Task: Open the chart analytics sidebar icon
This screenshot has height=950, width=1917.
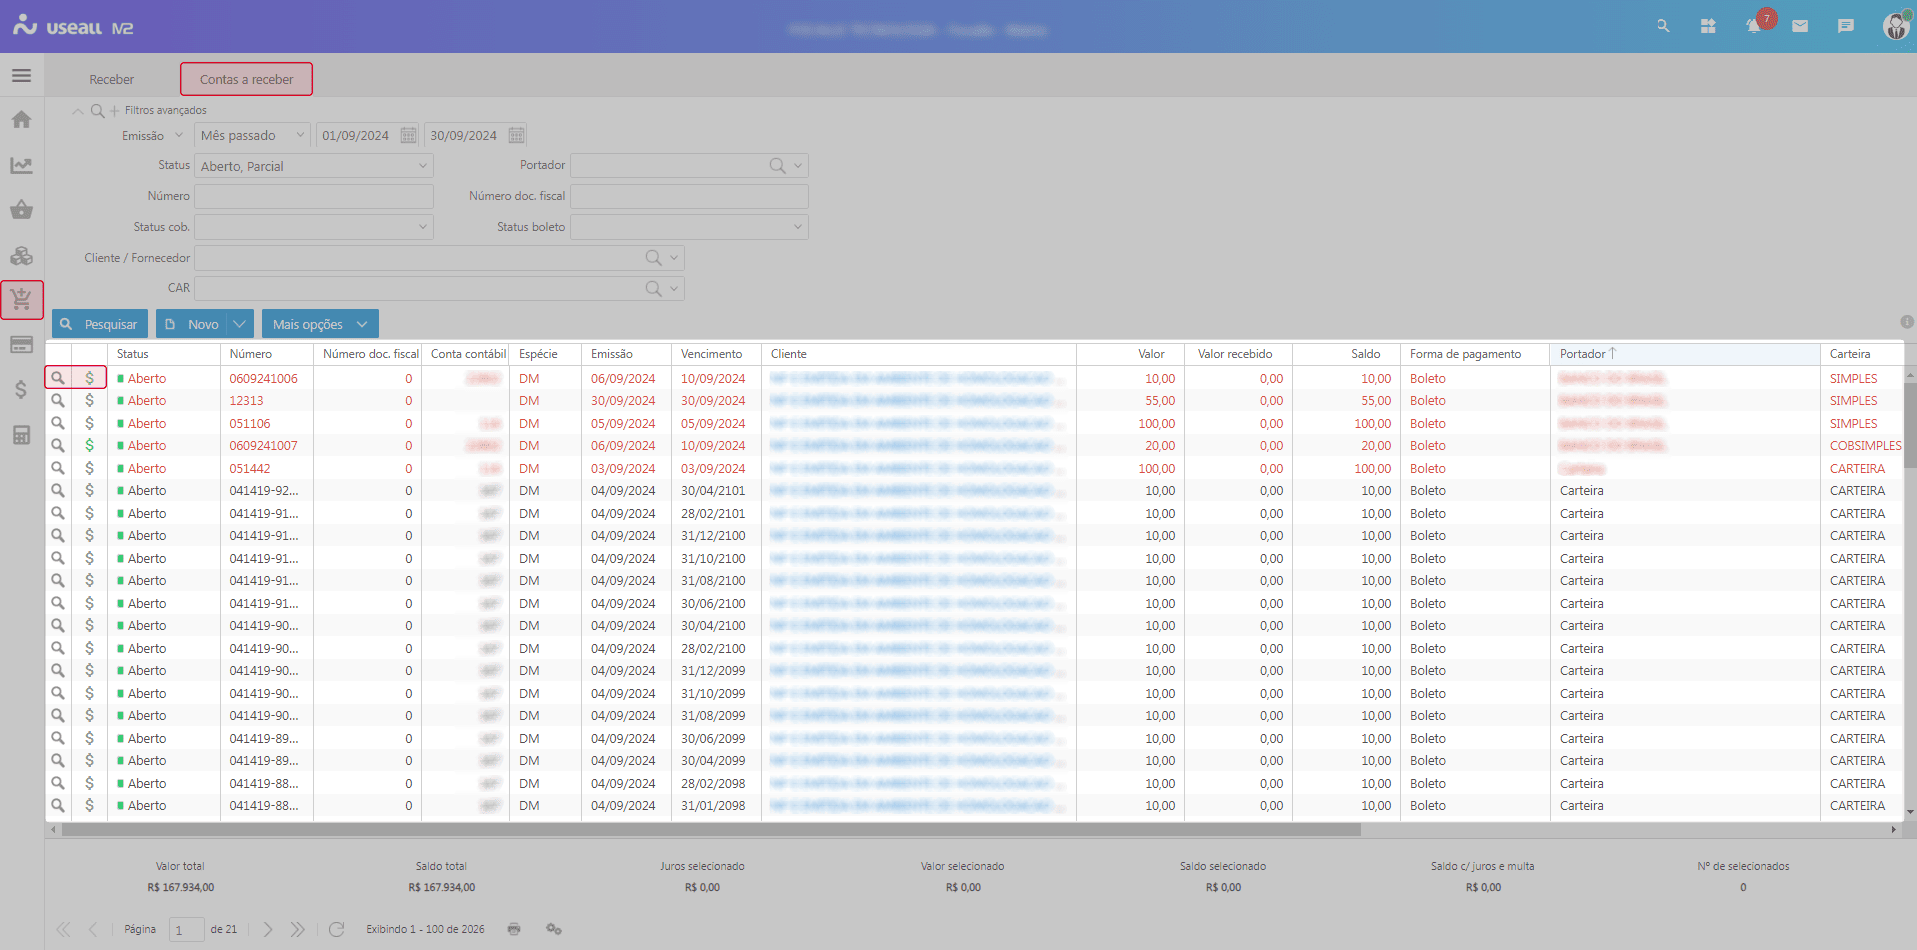Action: pyautogui.click(x=21, y=165)
